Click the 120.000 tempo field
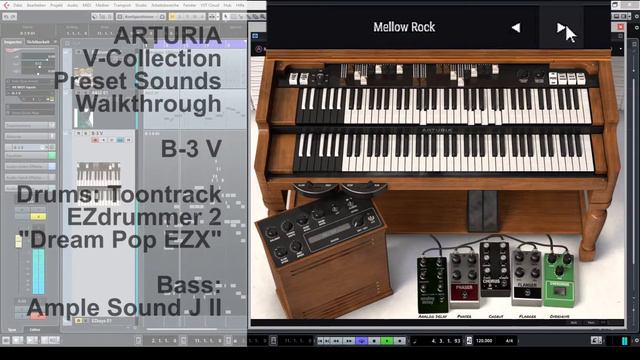 coord(484,340)
